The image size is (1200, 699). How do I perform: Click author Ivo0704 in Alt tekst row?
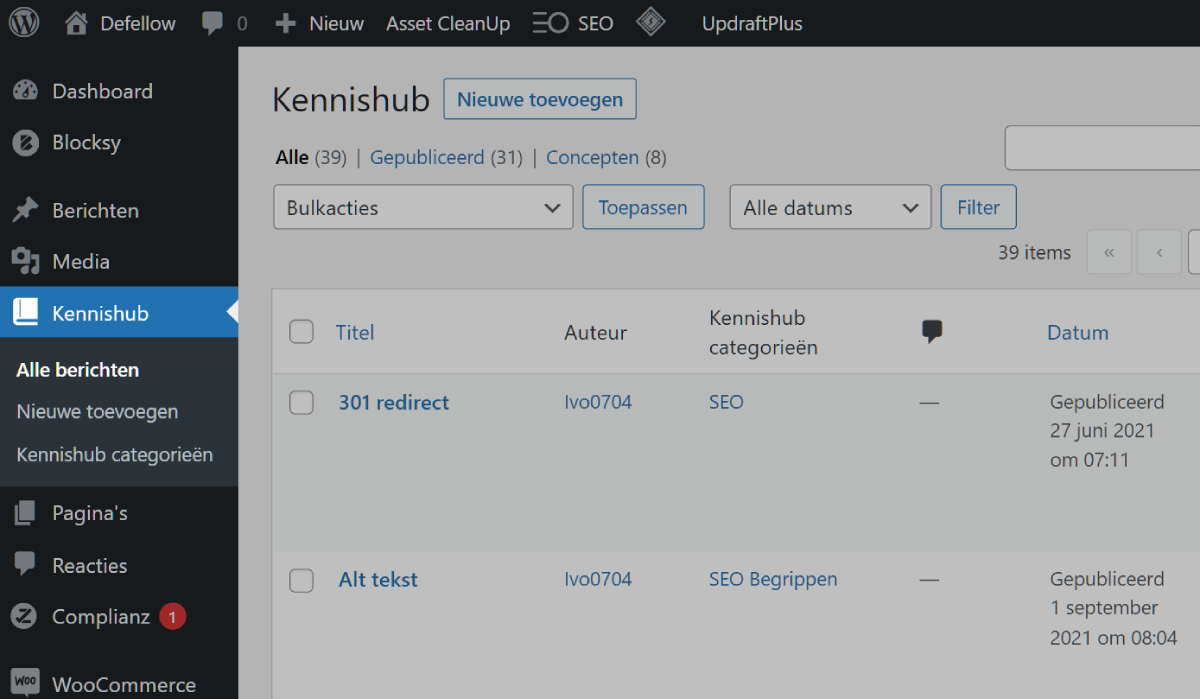(x=598, y=578)
